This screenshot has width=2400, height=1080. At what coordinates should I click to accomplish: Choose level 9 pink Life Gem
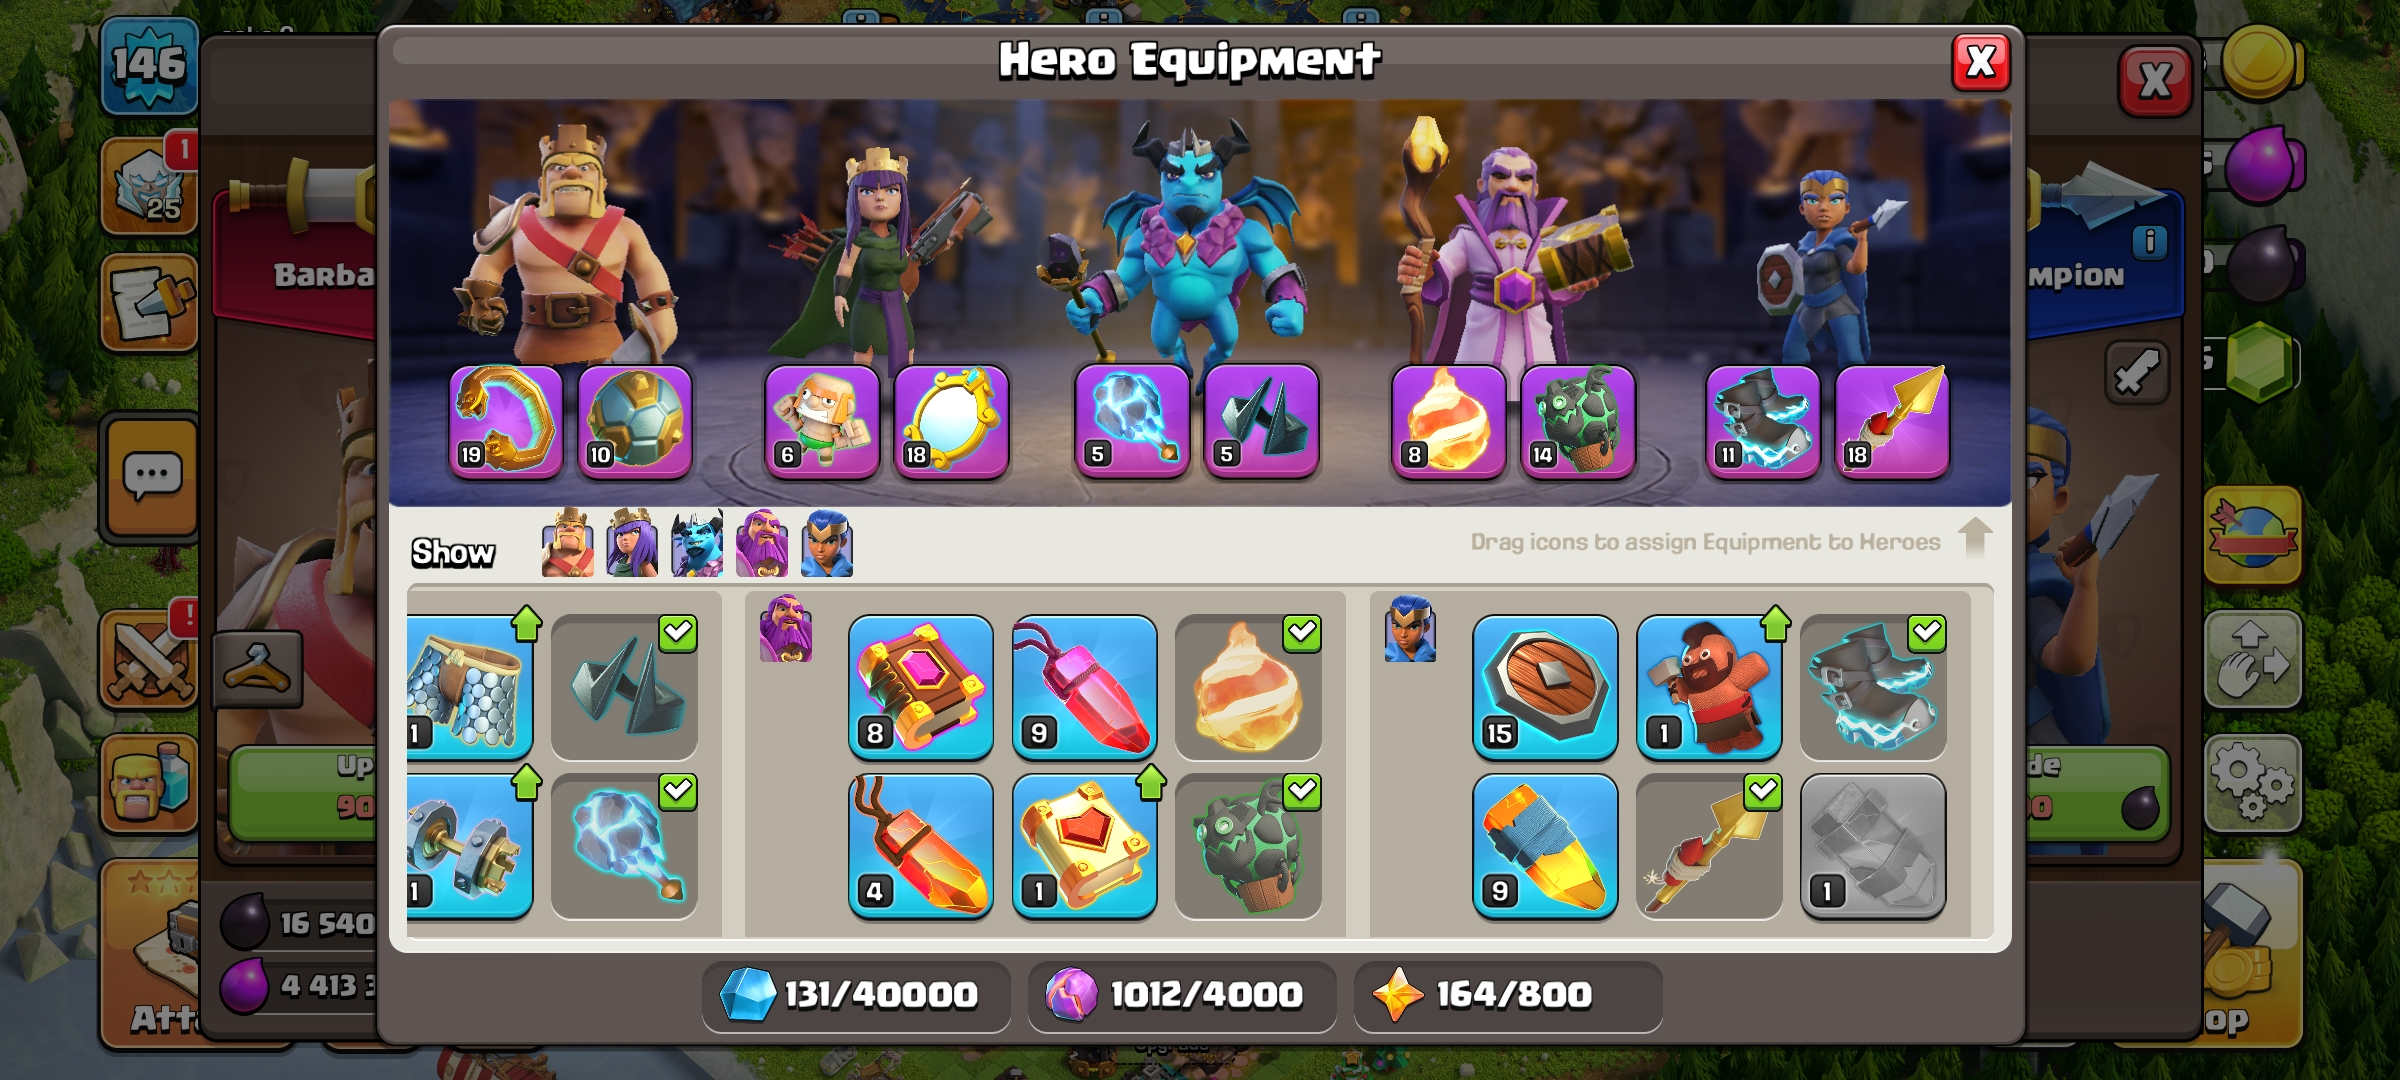[1085, 687]
